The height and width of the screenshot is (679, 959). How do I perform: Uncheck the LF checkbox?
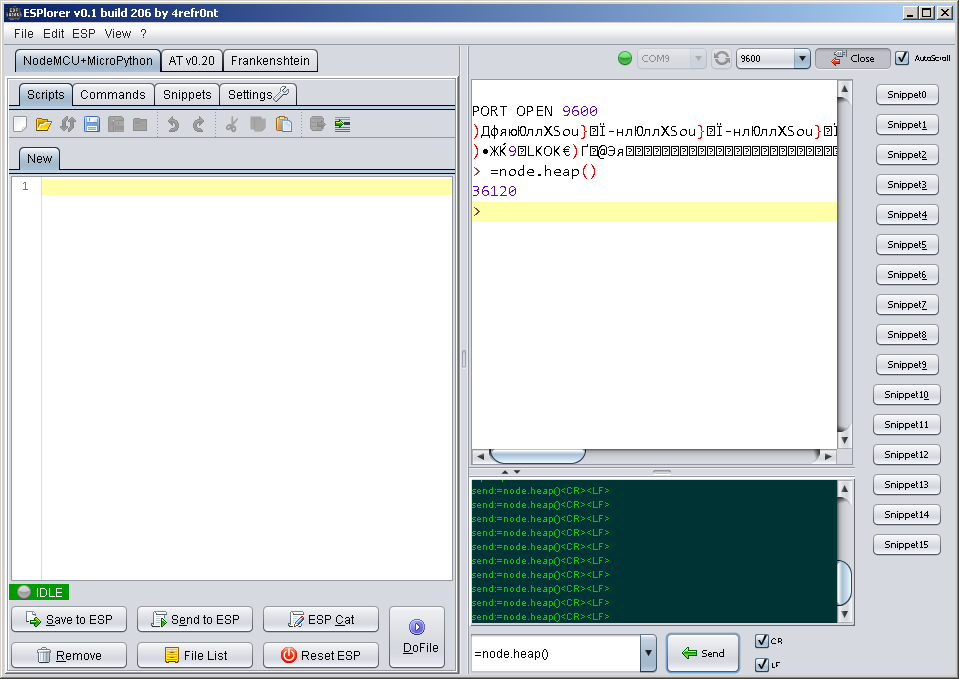(762, 663)
